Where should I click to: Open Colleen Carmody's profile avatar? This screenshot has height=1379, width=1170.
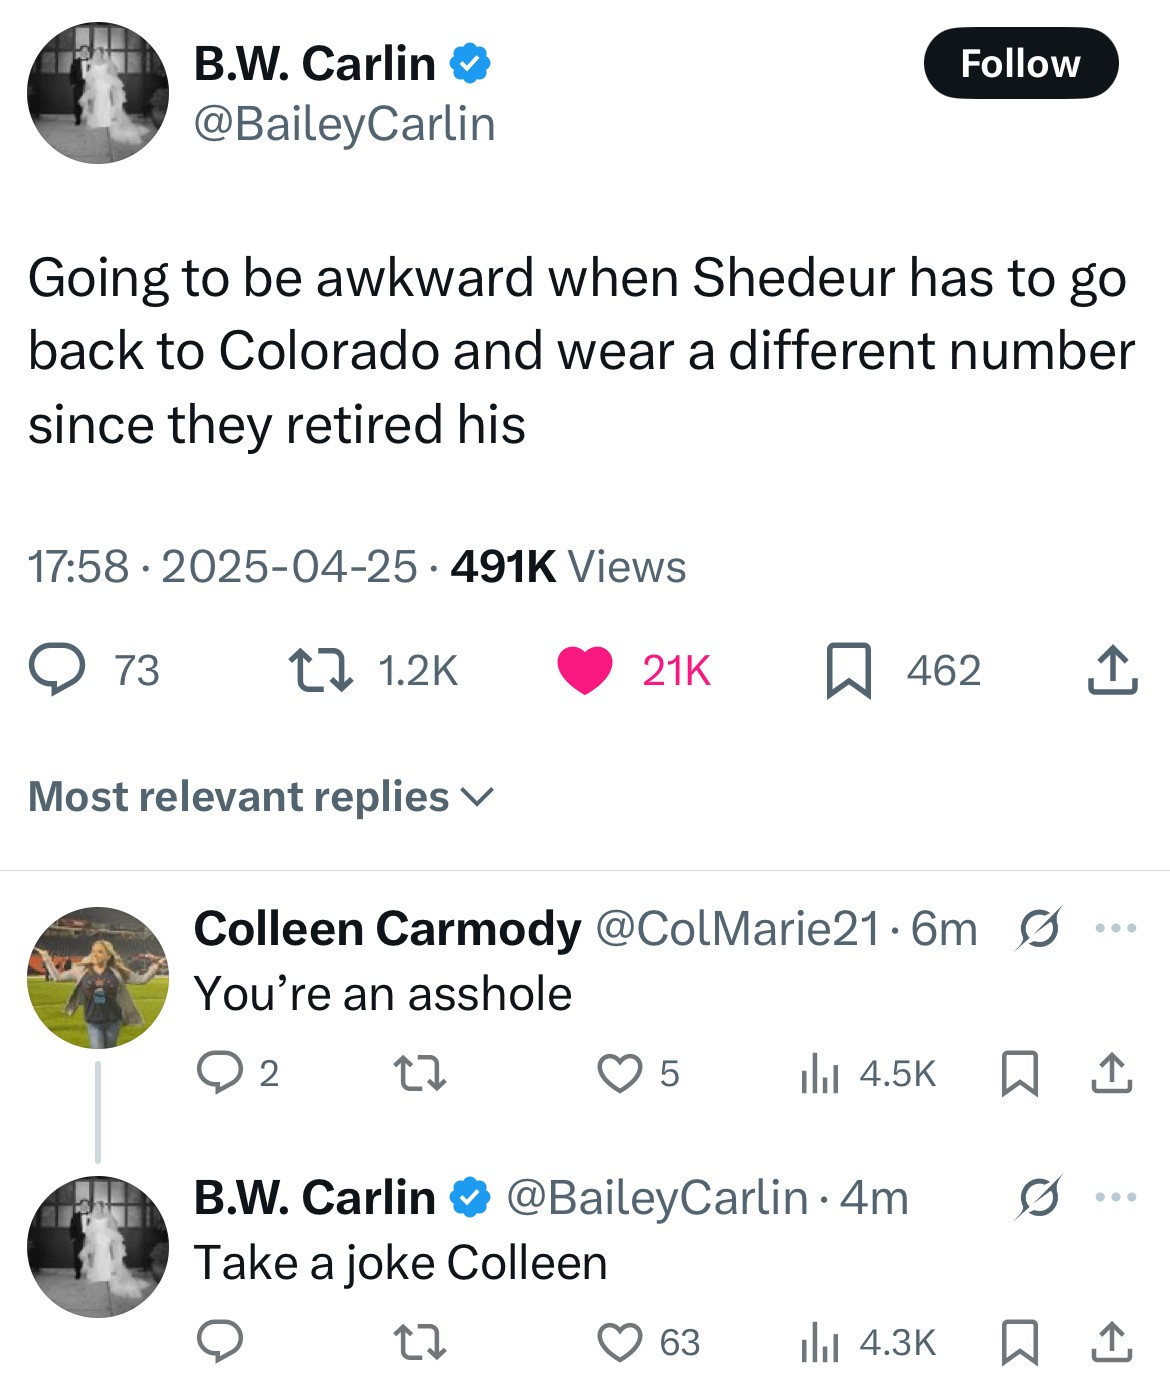point(98,977)
